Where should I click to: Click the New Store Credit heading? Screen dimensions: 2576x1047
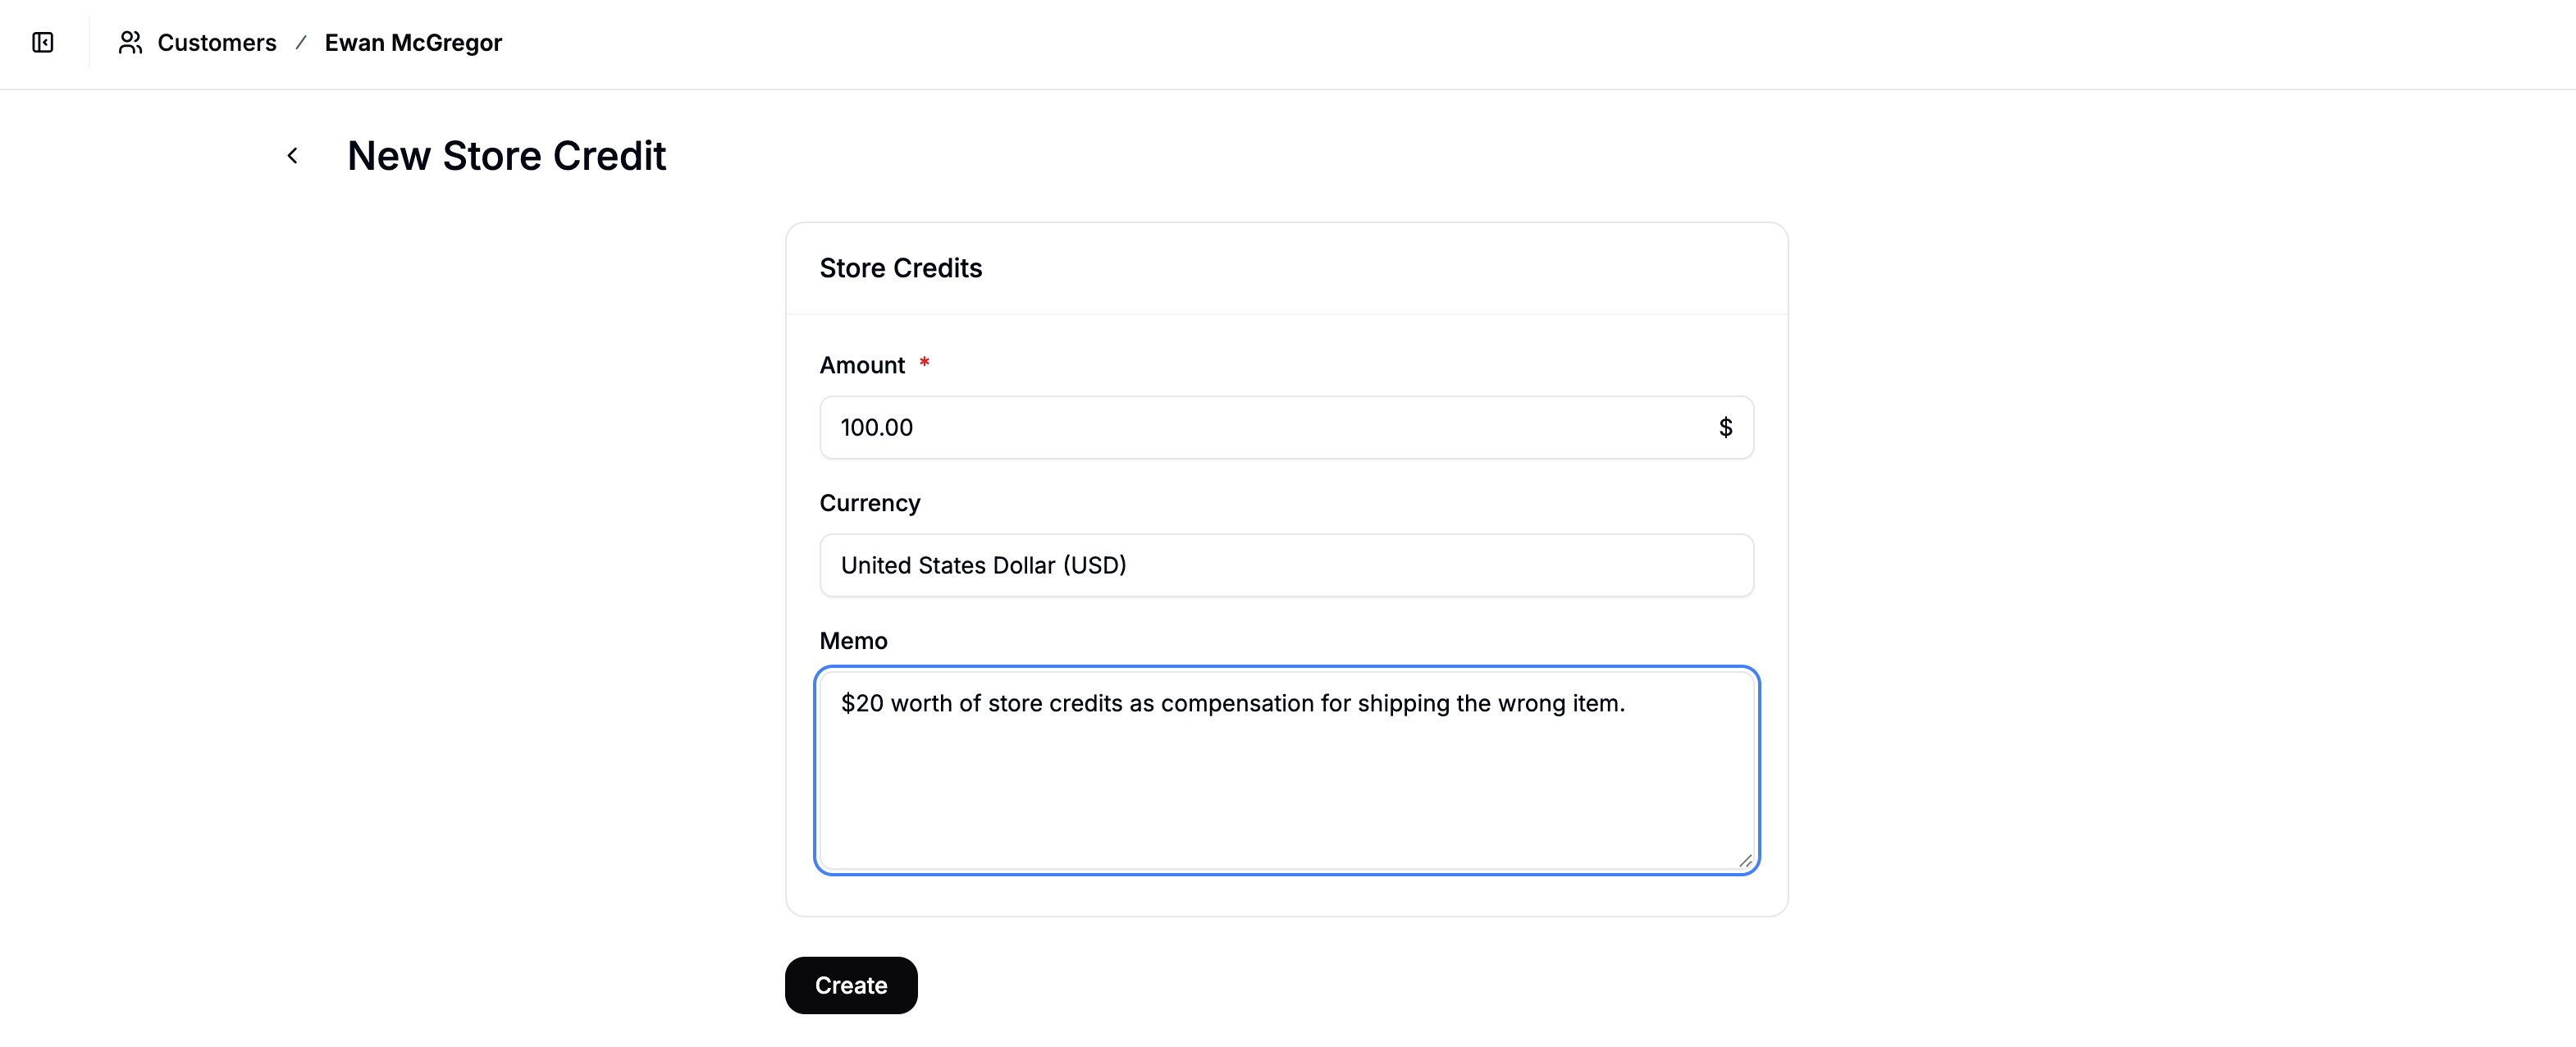[x=506, y=155]
